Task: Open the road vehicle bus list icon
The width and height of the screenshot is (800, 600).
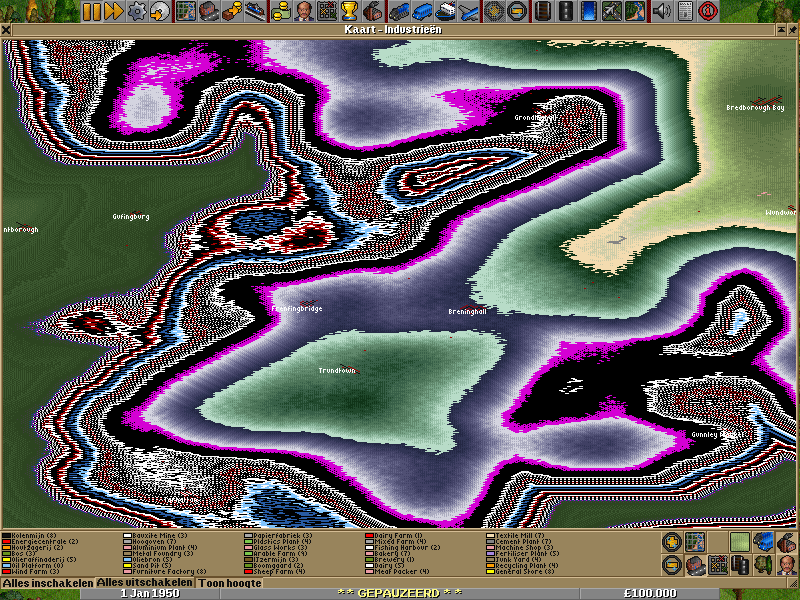Action: tap(421, 11)
